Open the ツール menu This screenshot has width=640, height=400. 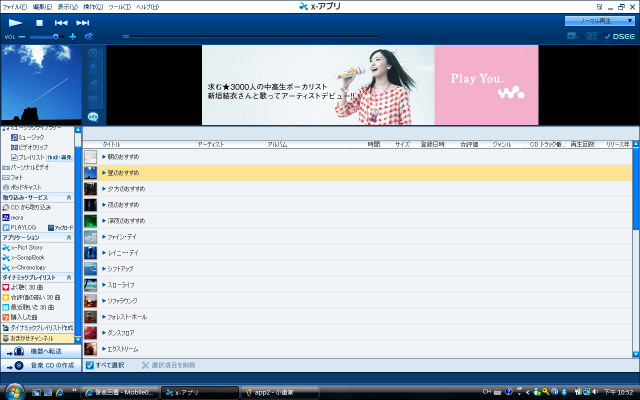119,7
